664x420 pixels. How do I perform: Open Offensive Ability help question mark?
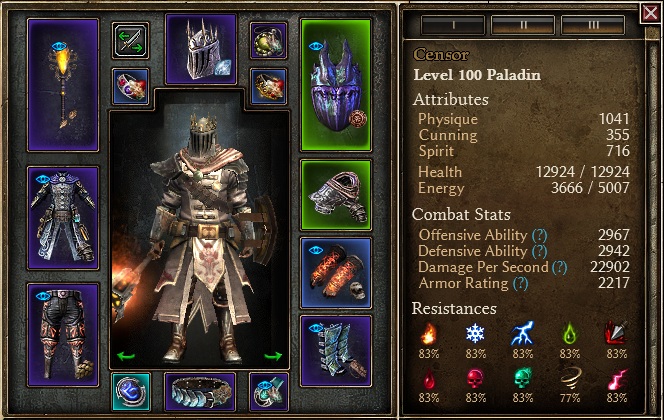[x=540, y=235]
